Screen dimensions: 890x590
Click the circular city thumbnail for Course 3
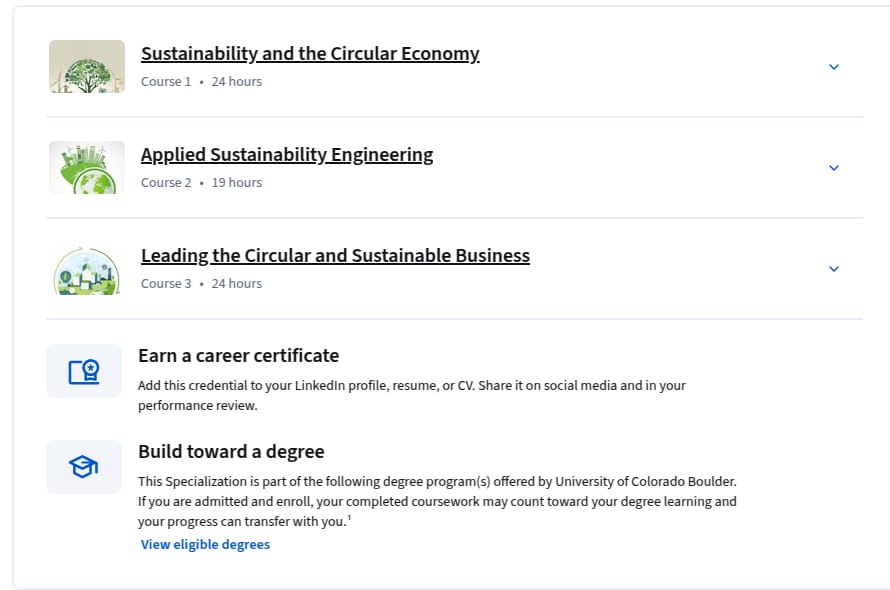coord(87,269)
